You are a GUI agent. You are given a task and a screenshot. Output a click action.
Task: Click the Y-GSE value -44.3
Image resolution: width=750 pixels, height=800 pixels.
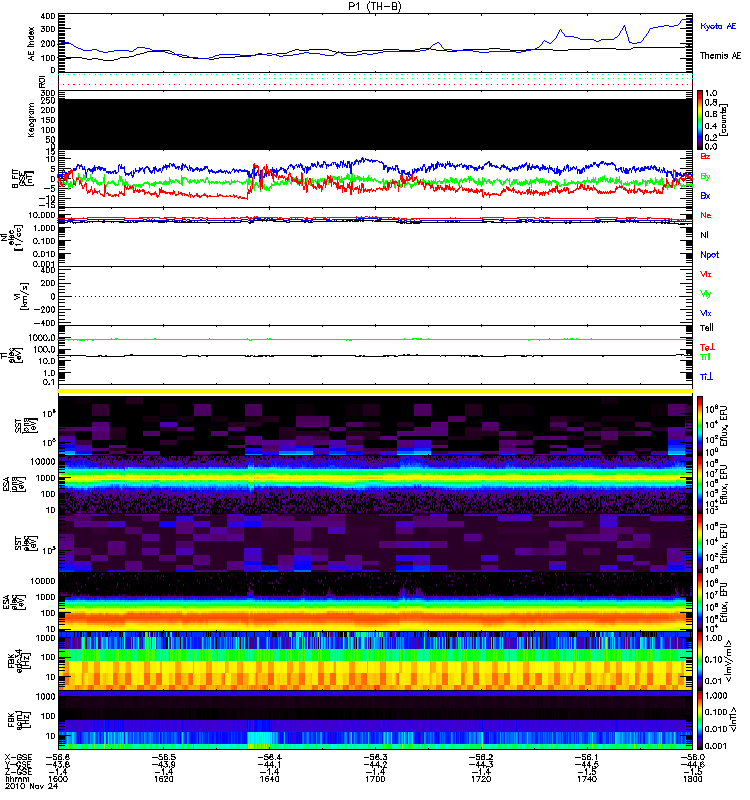[481, 764]
